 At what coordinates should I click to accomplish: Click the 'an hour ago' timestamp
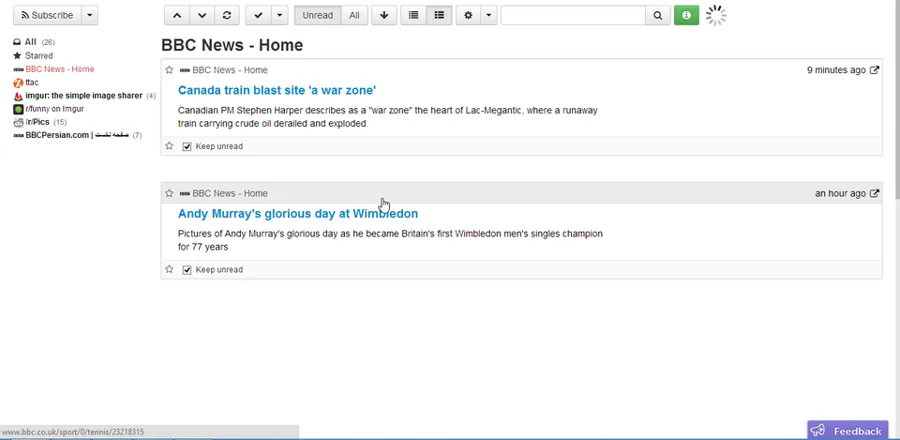click(840, 193)
